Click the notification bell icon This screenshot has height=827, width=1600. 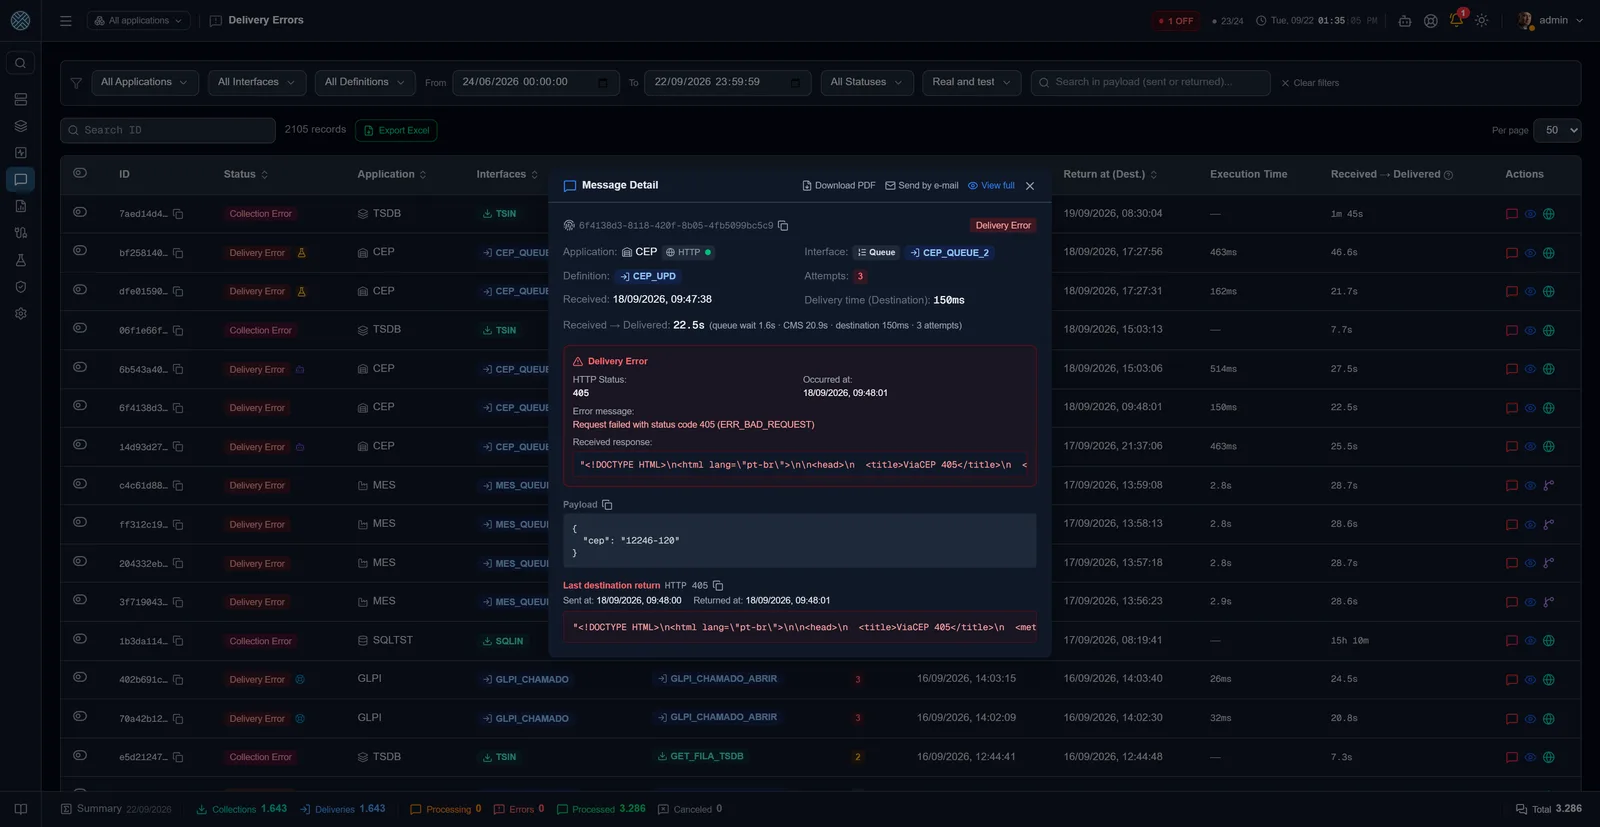(1456, 20)
